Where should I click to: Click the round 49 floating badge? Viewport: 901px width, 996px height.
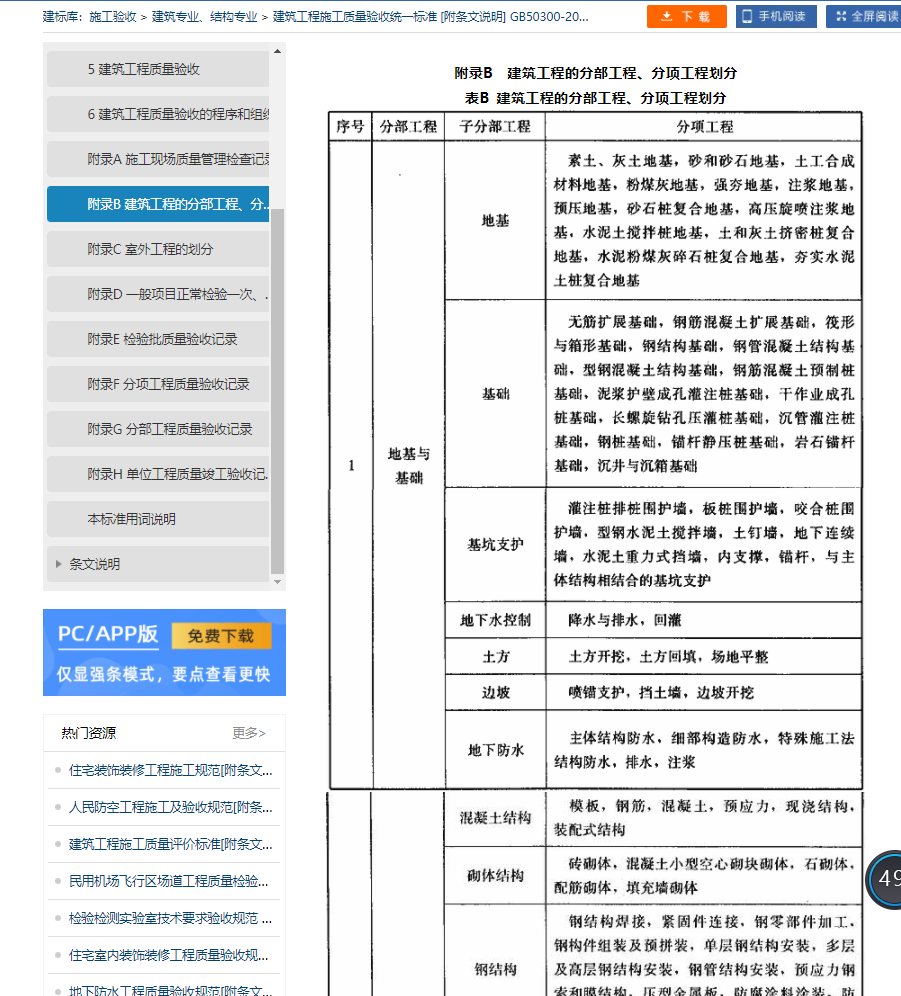[887, 879]
